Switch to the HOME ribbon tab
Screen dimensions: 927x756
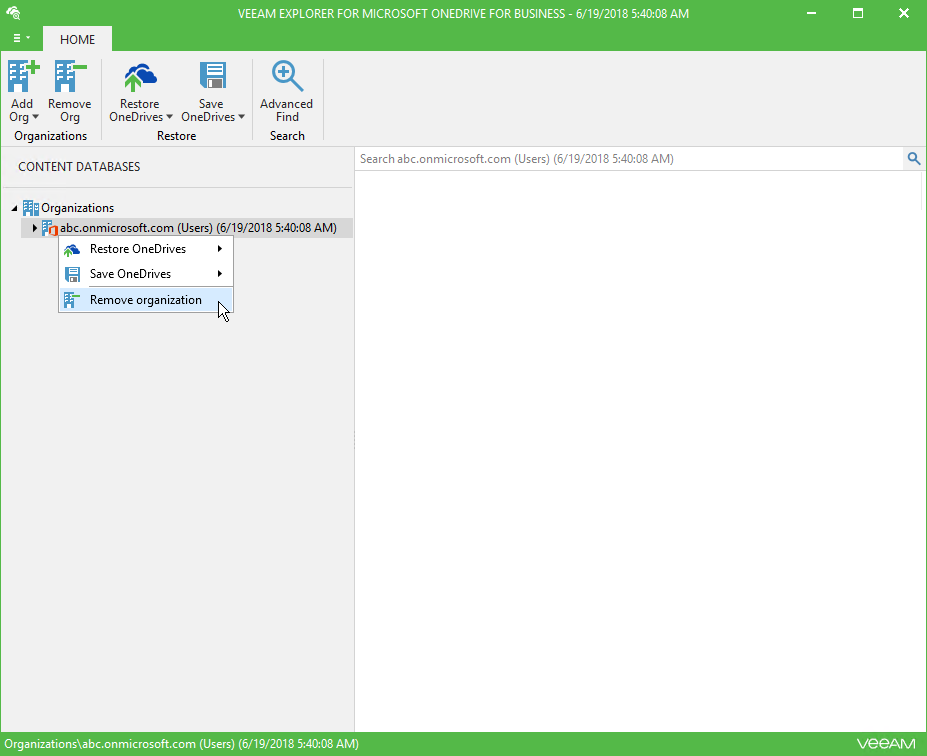tap(77, 40)
